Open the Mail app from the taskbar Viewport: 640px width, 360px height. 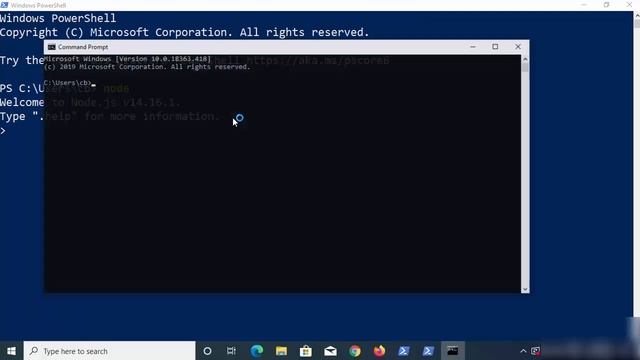pyautogui.click(x=330, y=351)
